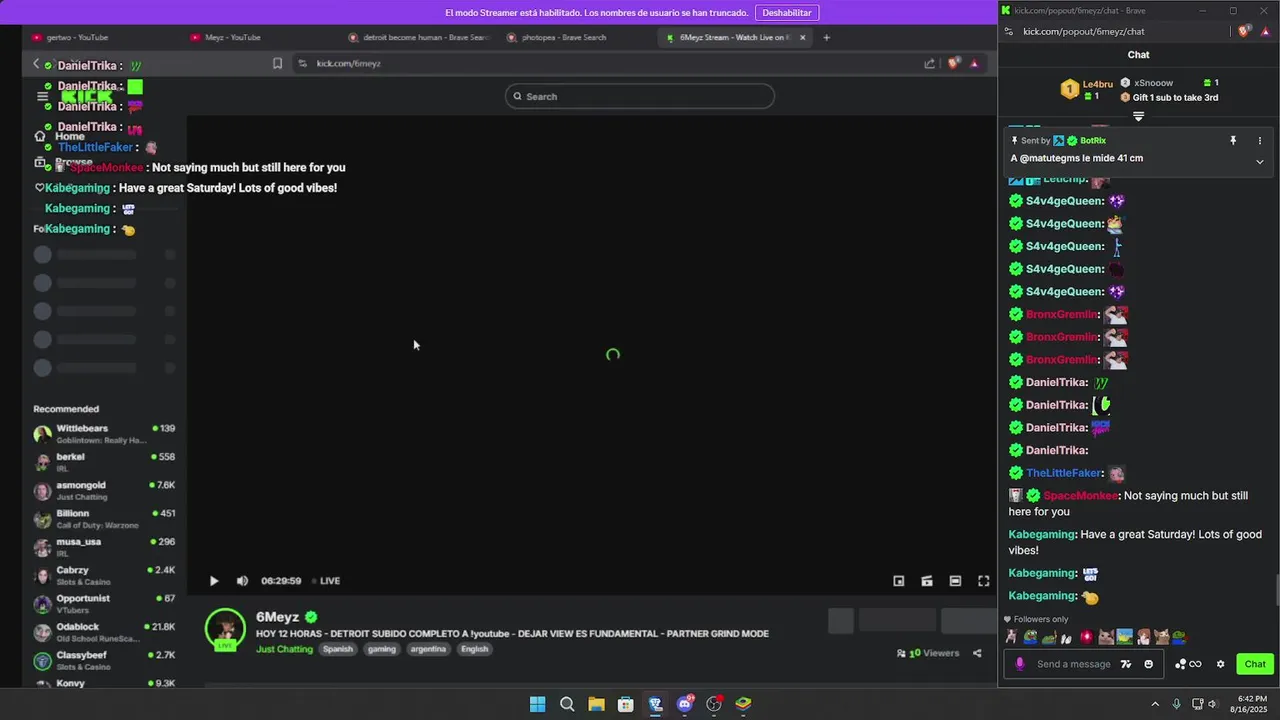
Task: Open Odablock recommended channel
Action: point(104,632)
